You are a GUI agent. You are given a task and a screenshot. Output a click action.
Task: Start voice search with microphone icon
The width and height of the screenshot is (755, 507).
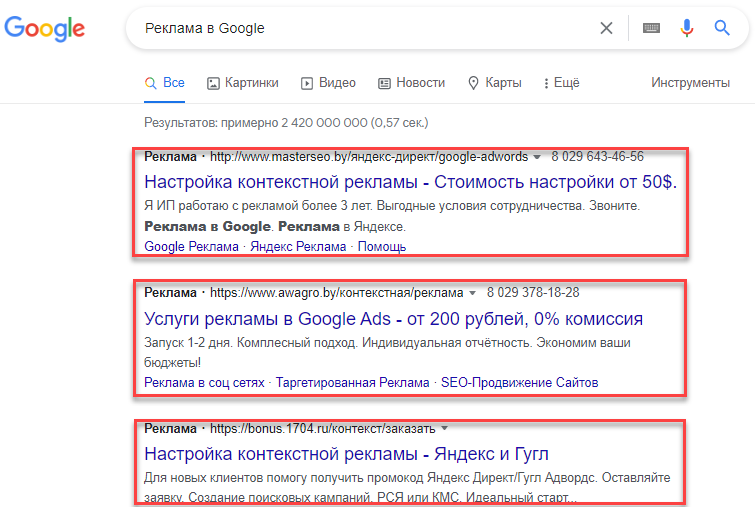pyautogui.click(x=687, y=28)
